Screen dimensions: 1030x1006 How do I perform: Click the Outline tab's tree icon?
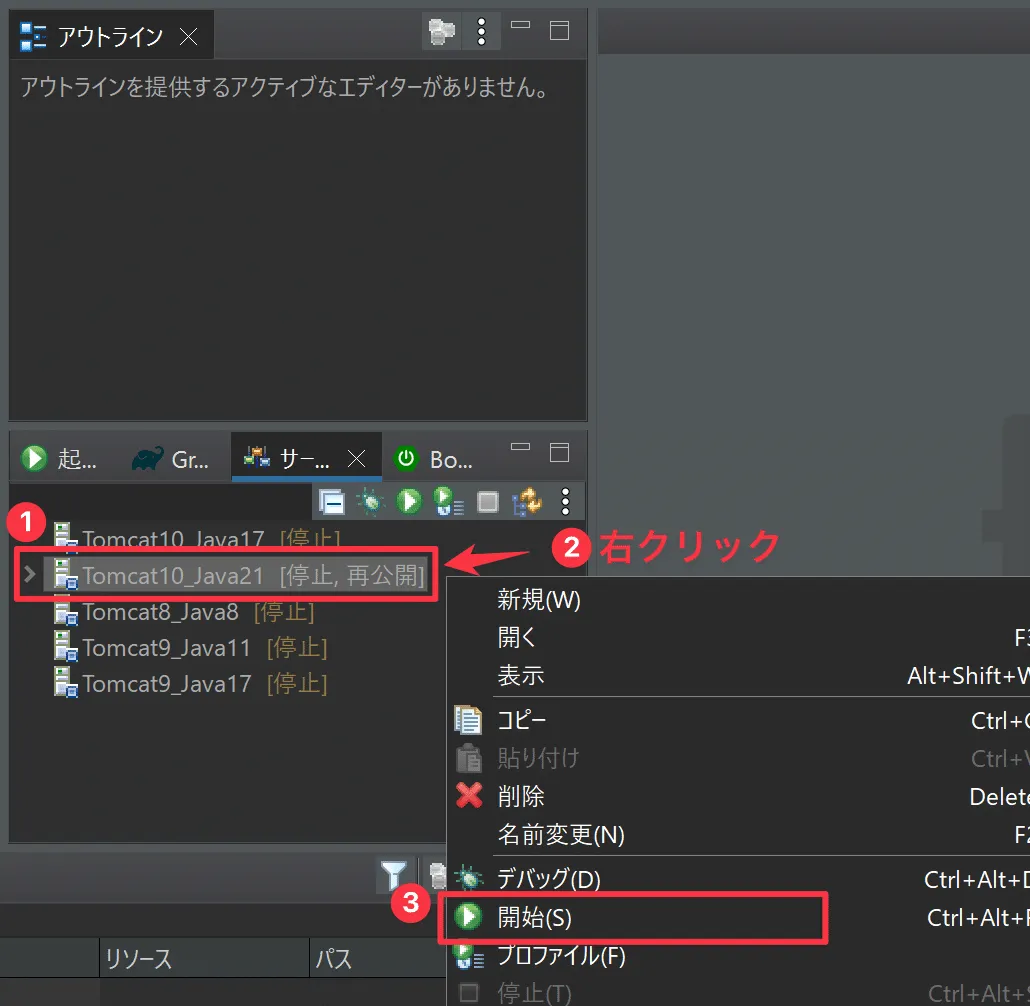coord(33,36)
